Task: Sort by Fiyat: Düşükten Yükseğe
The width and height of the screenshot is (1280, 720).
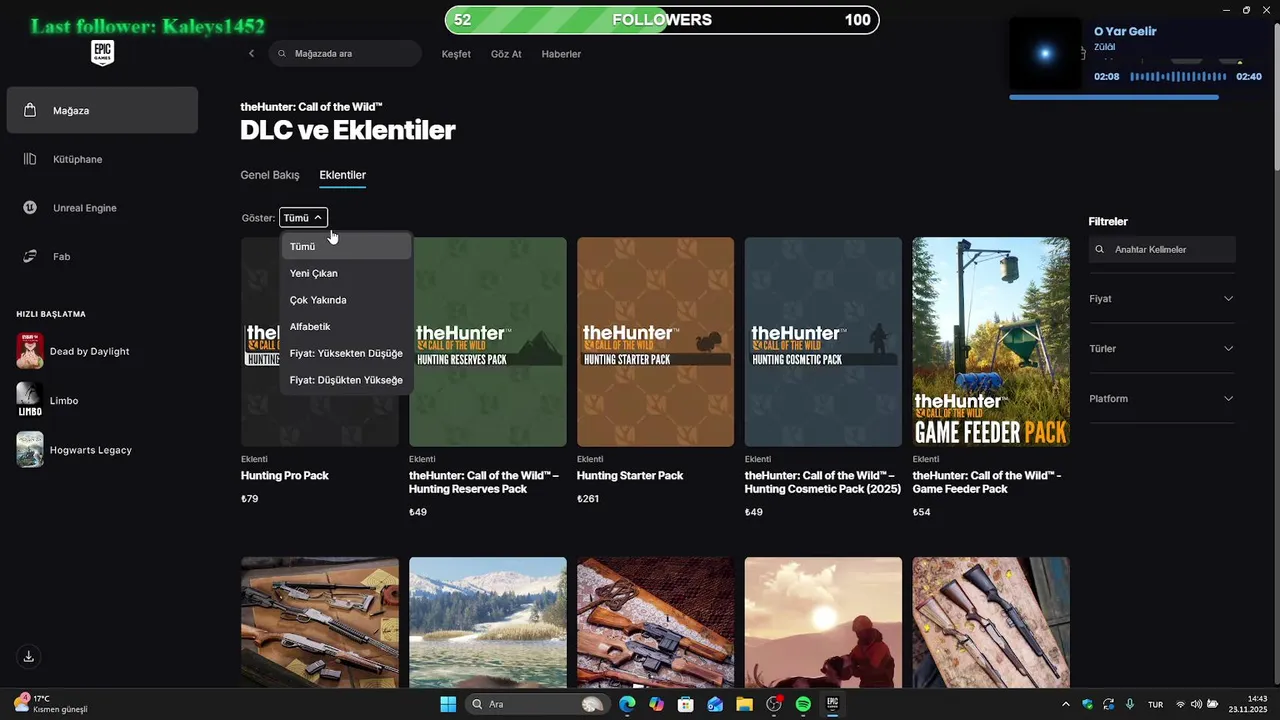Action: point(346,380)
